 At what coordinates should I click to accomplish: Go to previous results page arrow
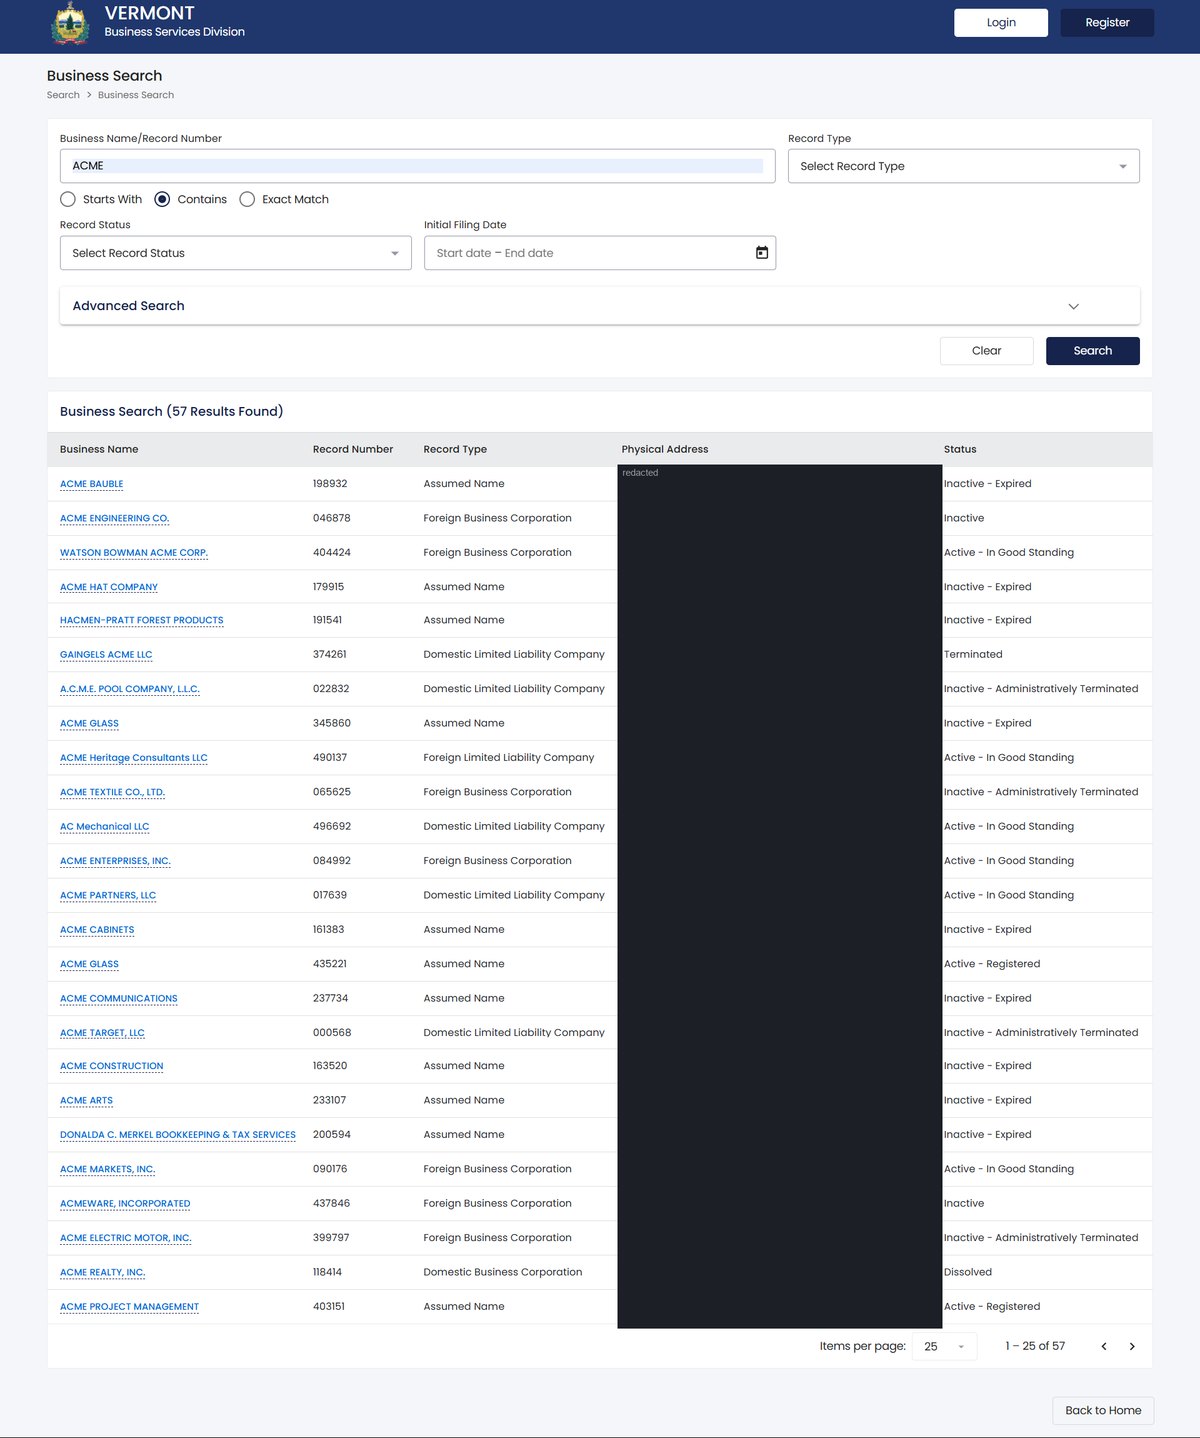(1104, 1346)
